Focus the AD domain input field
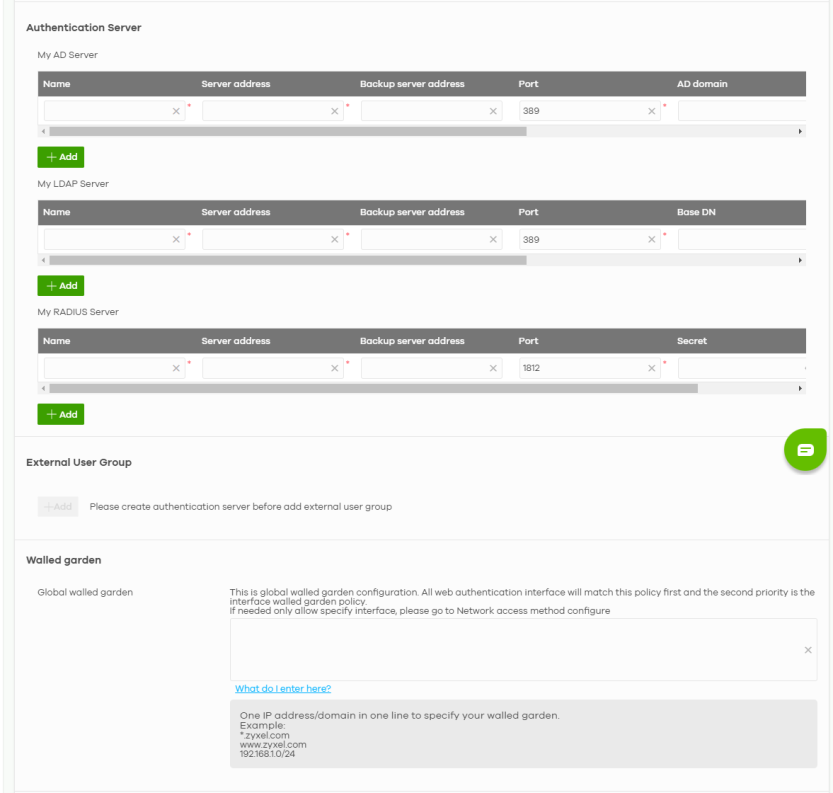This screenshot has width=833, height=793. 741,111
